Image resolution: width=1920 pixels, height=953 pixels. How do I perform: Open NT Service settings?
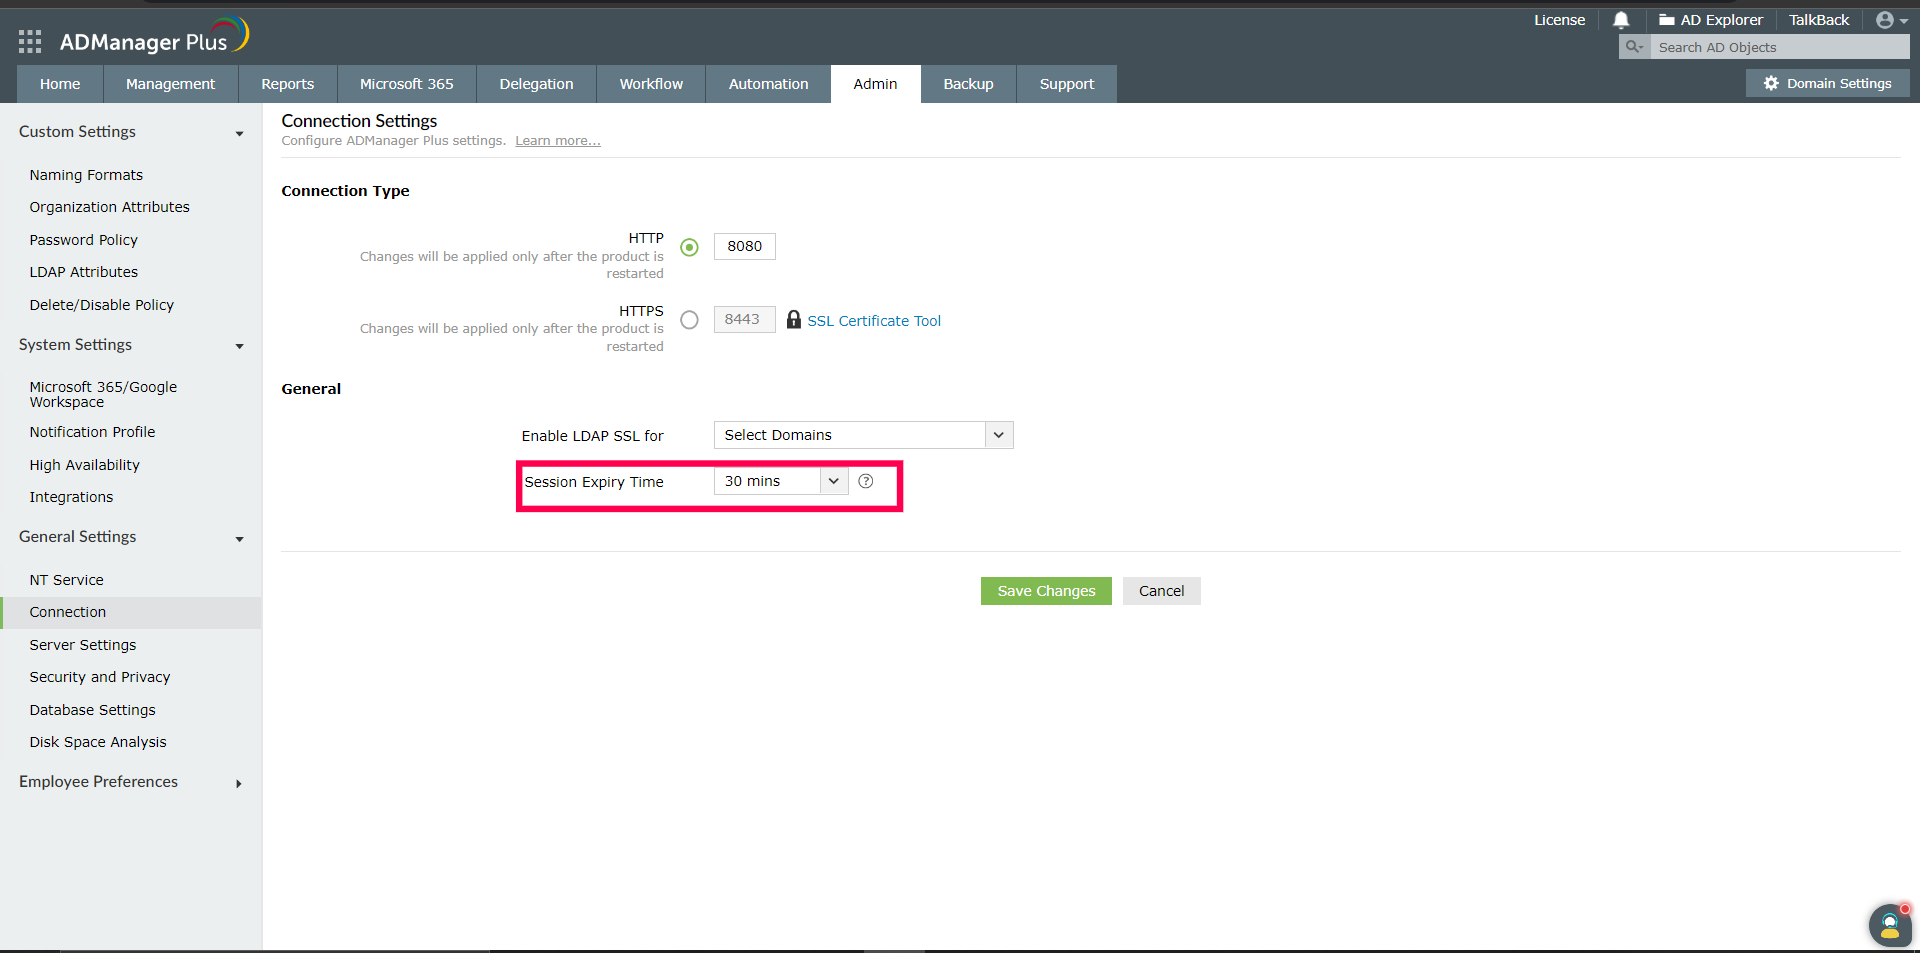point(66,580)
